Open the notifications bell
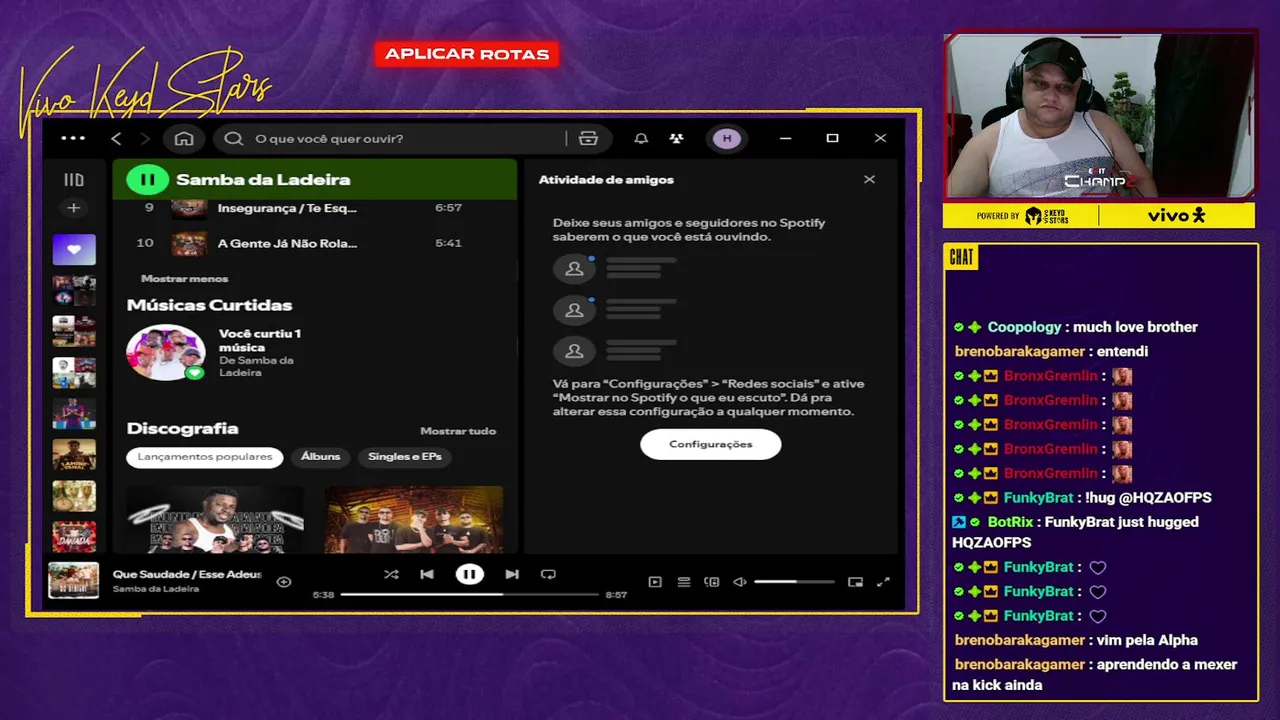The width and height of the screenshot is (1280, 720). tap(641, 139)
